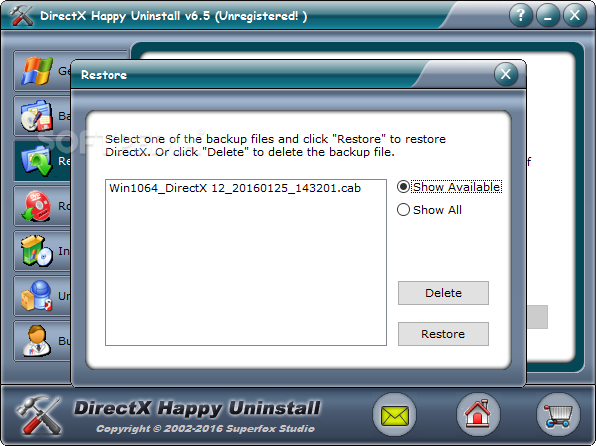The width and height of the screenshot is (596, 446).
Task: Open the Windows flag sidebar icon
Action: 37,71
